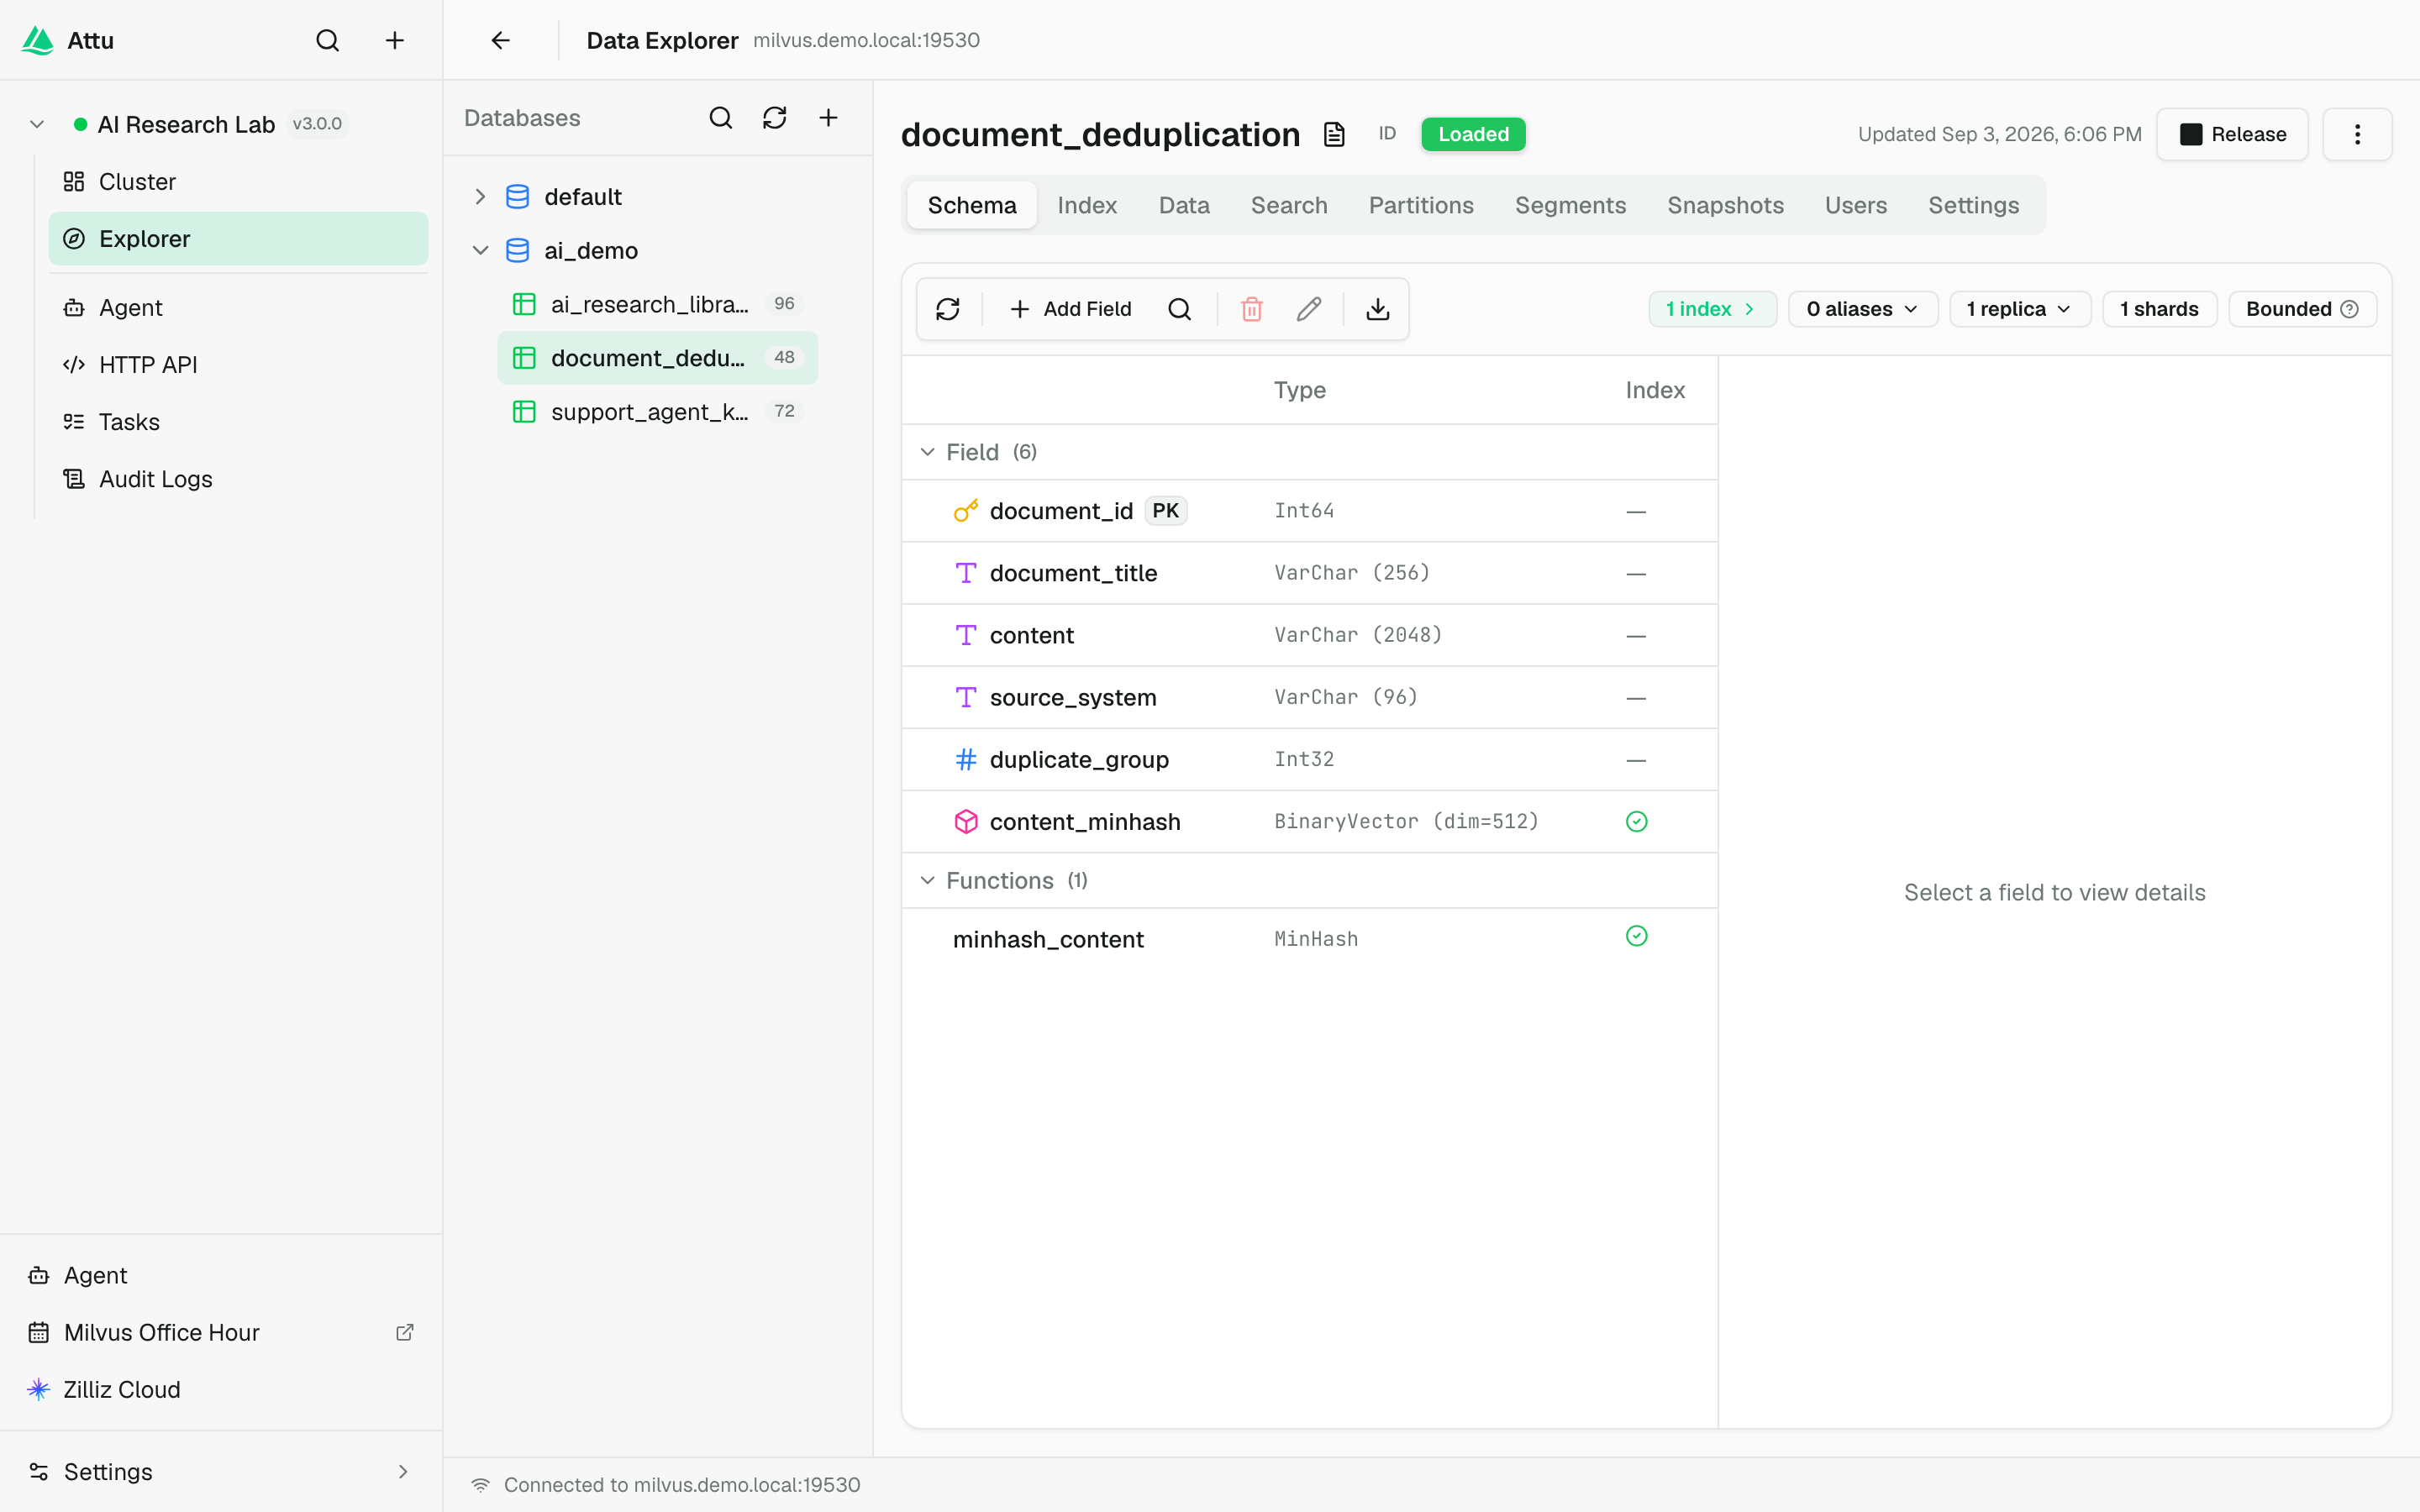2420x1512 pixels.
Task: Select the source_system field row
Action: click(x=1309, y=697)
